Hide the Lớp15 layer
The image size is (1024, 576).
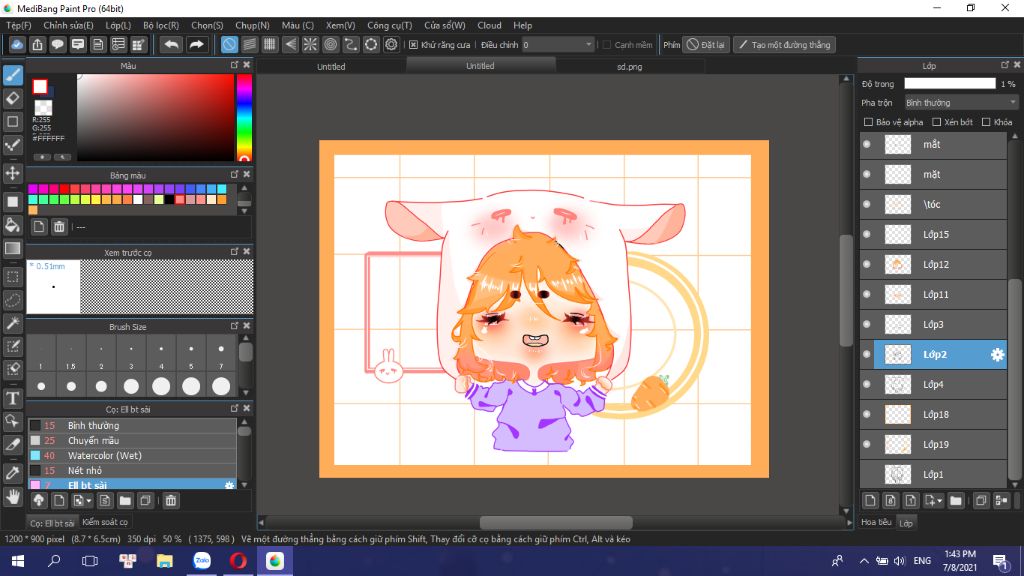[867, 234]
